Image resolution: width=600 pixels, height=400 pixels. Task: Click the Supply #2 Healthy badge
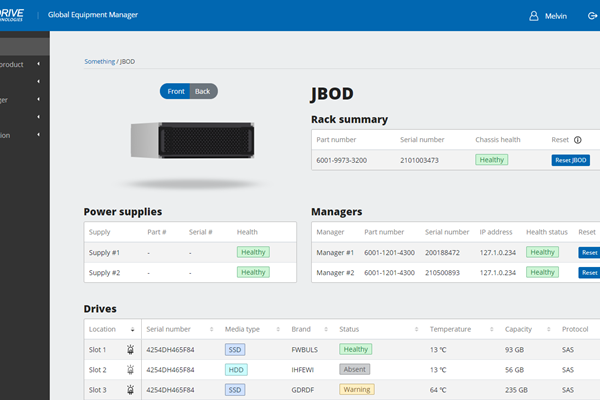253,273
